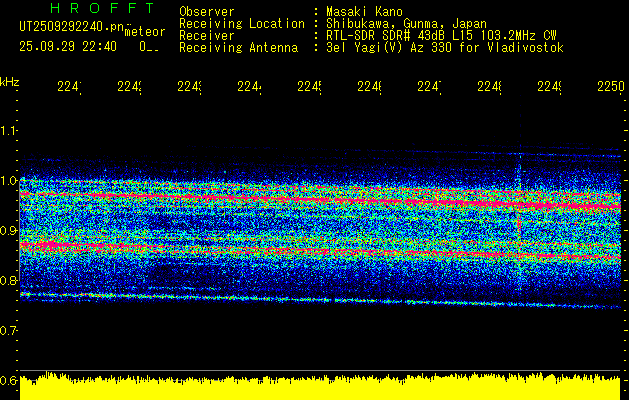Click the 2250 time axis marker

point(611,86)
